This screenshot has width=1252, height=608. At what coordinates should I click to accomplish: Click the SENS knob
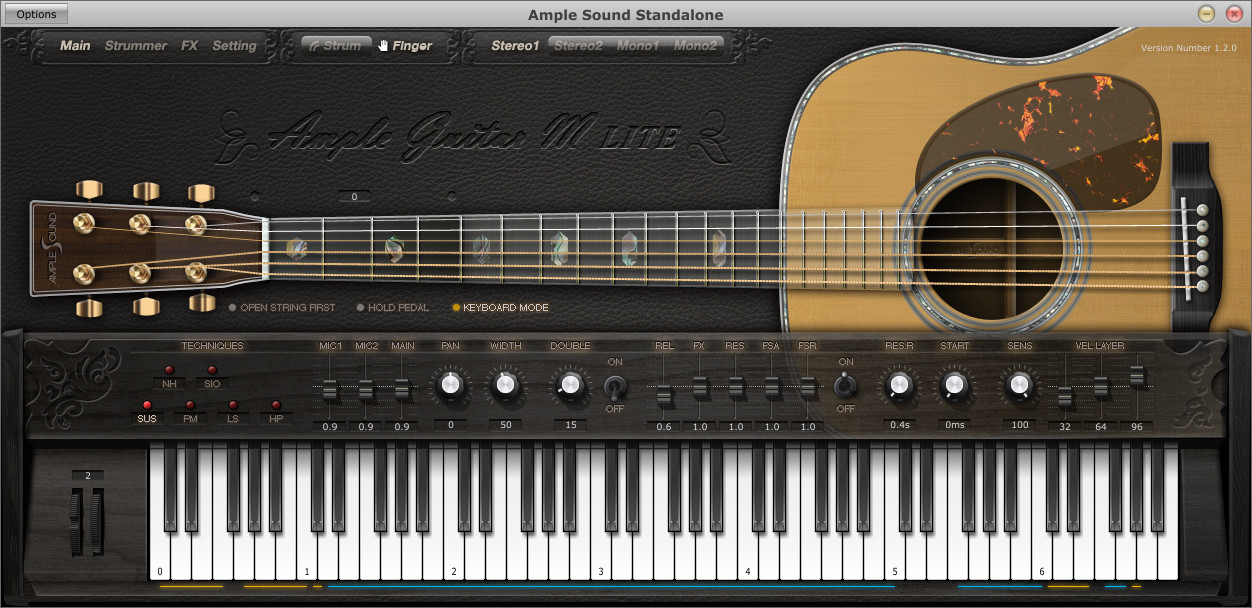[1019, 384]
